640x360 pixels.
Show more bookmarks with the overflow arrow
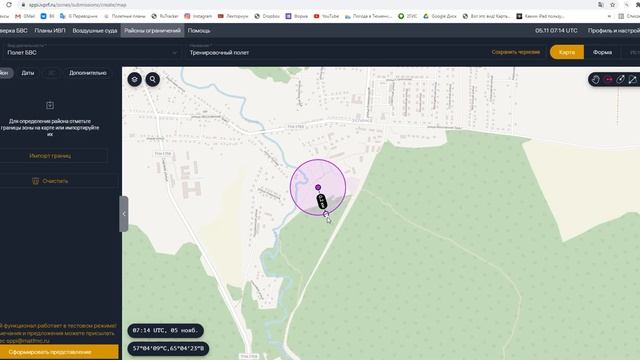609,16
